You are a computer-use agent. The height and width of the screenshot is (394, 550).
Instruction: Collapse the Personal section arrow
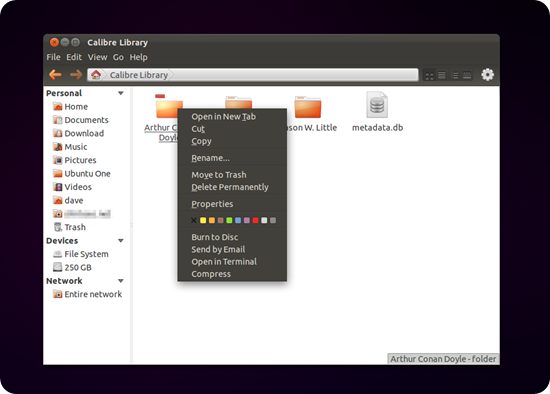pos(121,93)
